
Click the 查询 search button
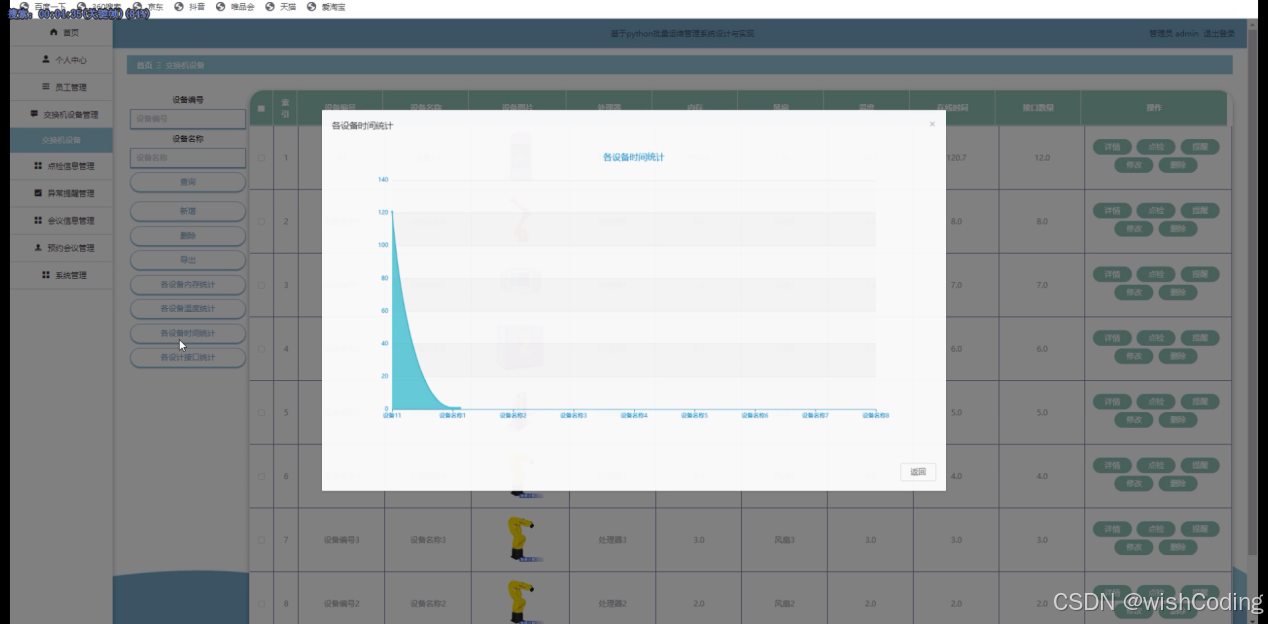(188, 182)
